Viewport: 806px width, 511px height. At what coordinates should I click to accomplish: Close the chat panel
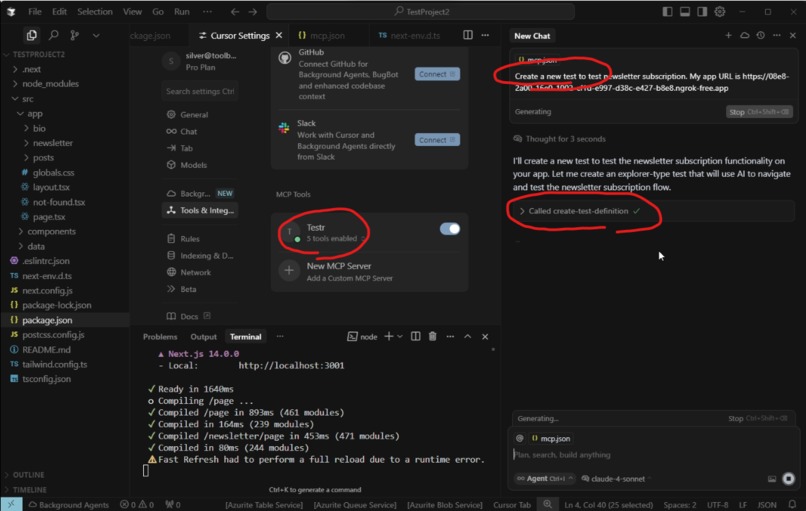793,35
